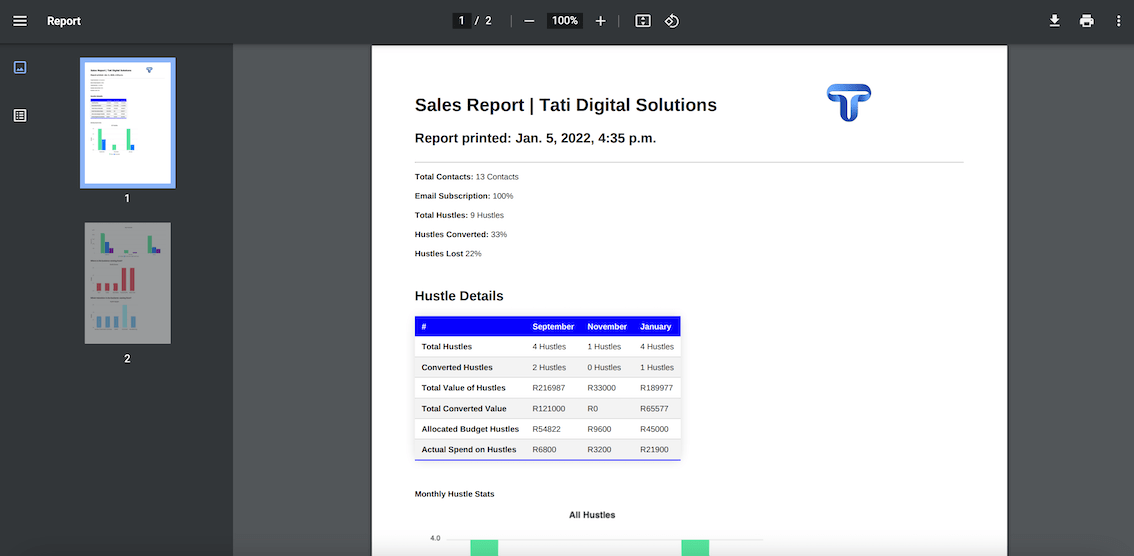This screenshot has height=556, width=1134.
Task: Click the All Hustles chart title
Action: click(x=592, y=515)
